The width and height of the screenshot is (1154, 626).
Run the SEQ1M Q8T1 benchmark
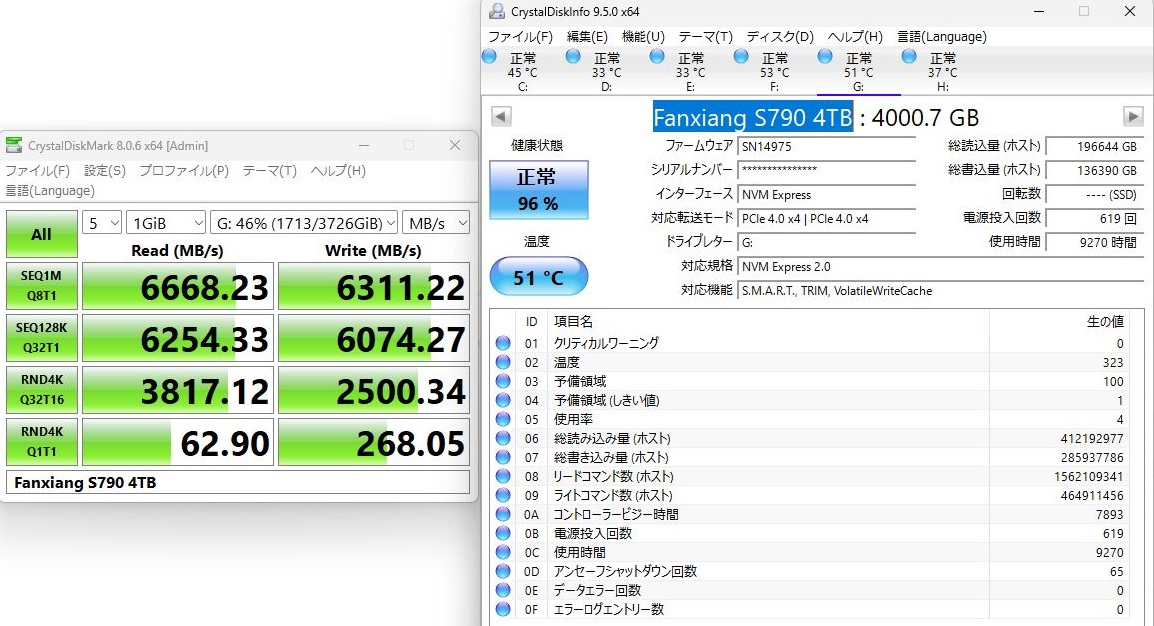click(x=42, y=285)
